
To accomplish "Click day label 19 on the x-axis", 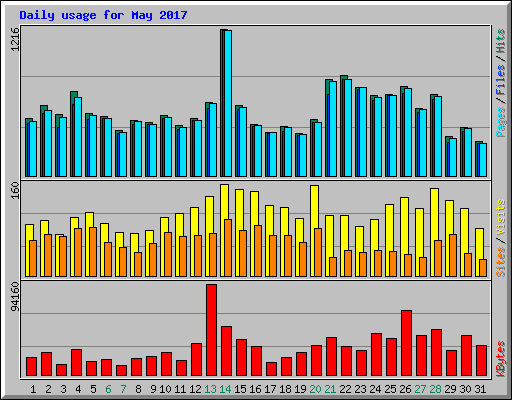I will (300, 389).
